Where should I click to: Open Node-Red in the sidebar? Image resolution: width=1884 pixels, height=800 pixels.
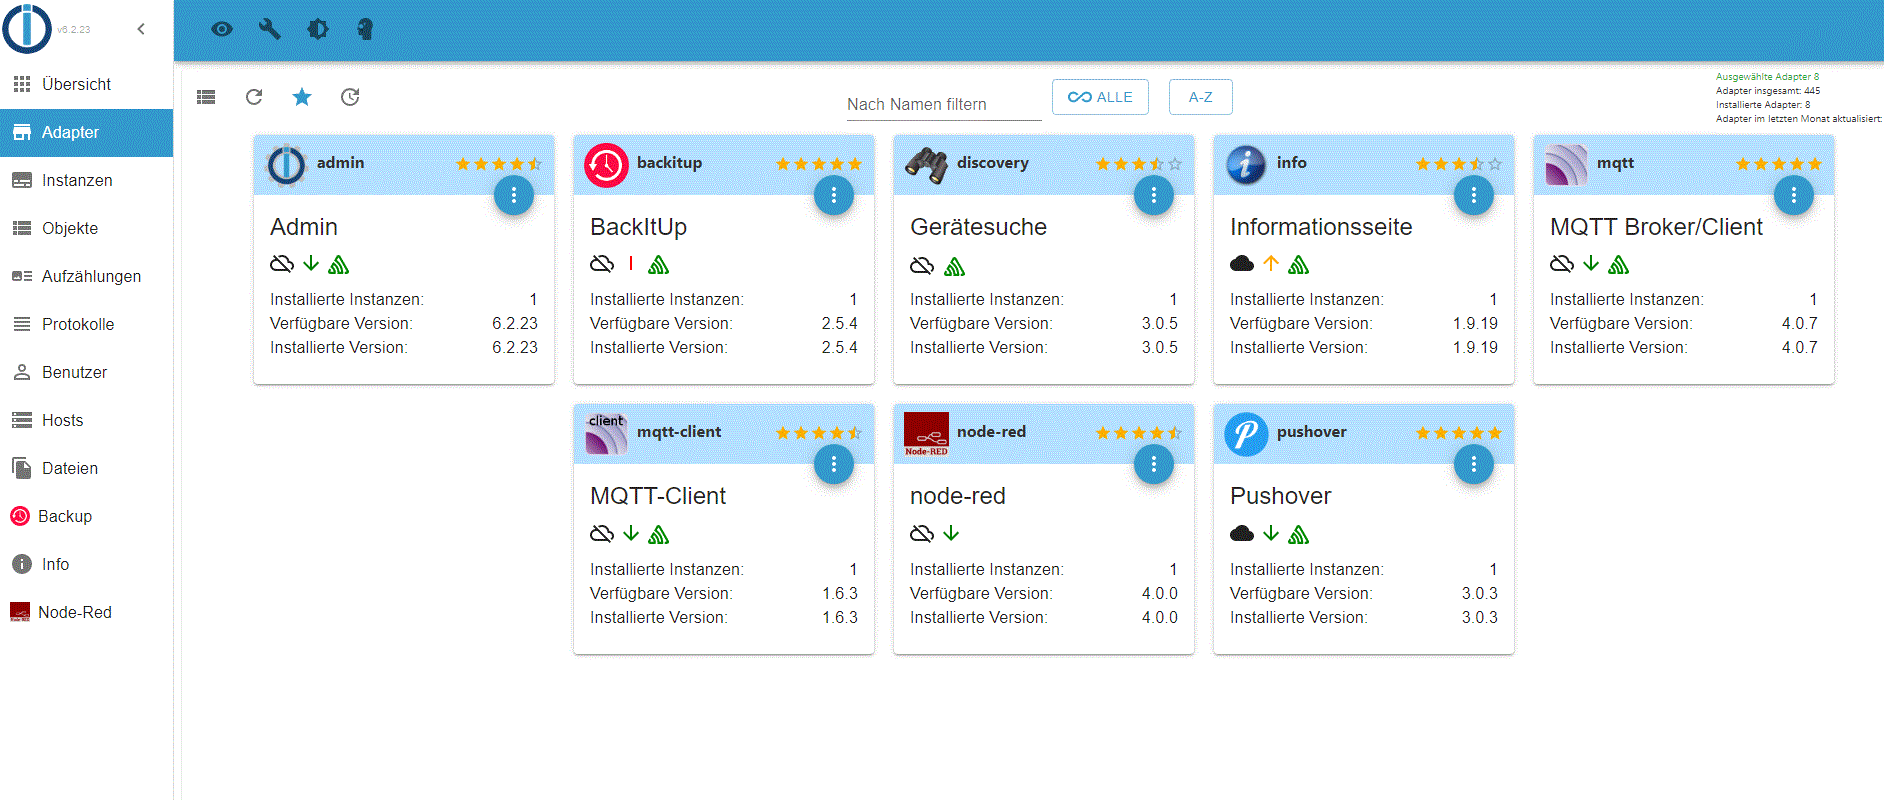pos(86,612)
